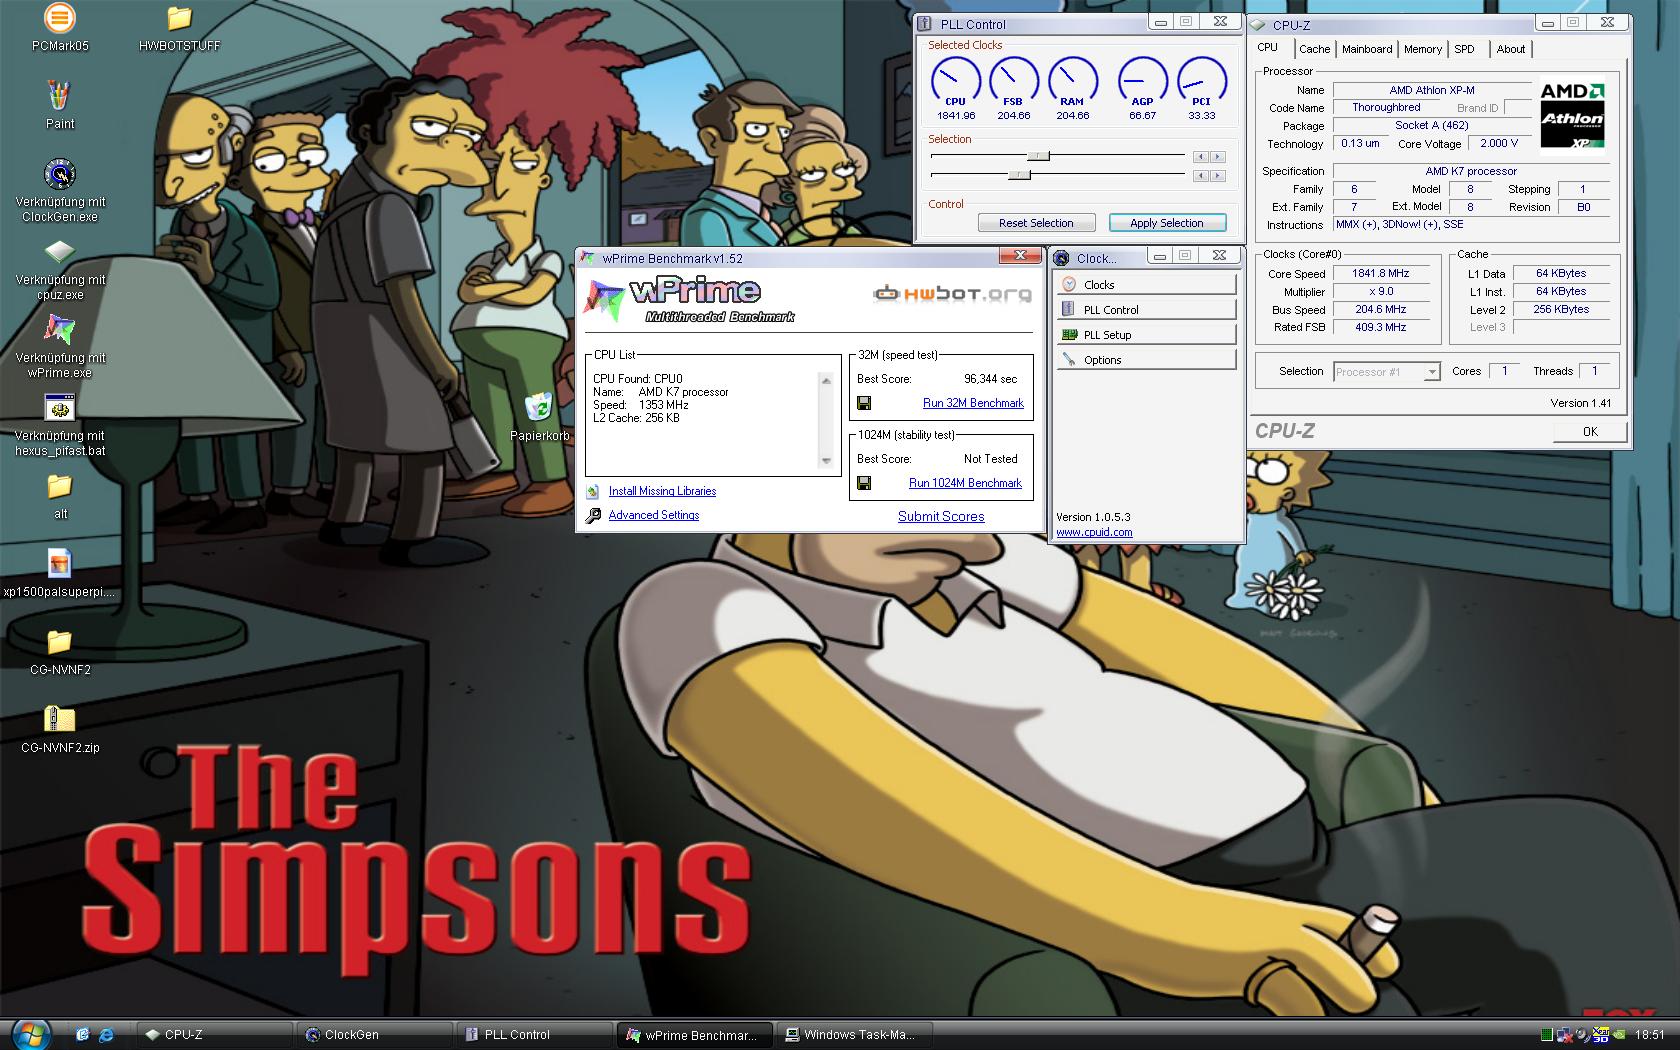Screen dimensions: 1680x1050
Task: Switch to ClockGen taskbar button
Action: [x=375, y=1035]
